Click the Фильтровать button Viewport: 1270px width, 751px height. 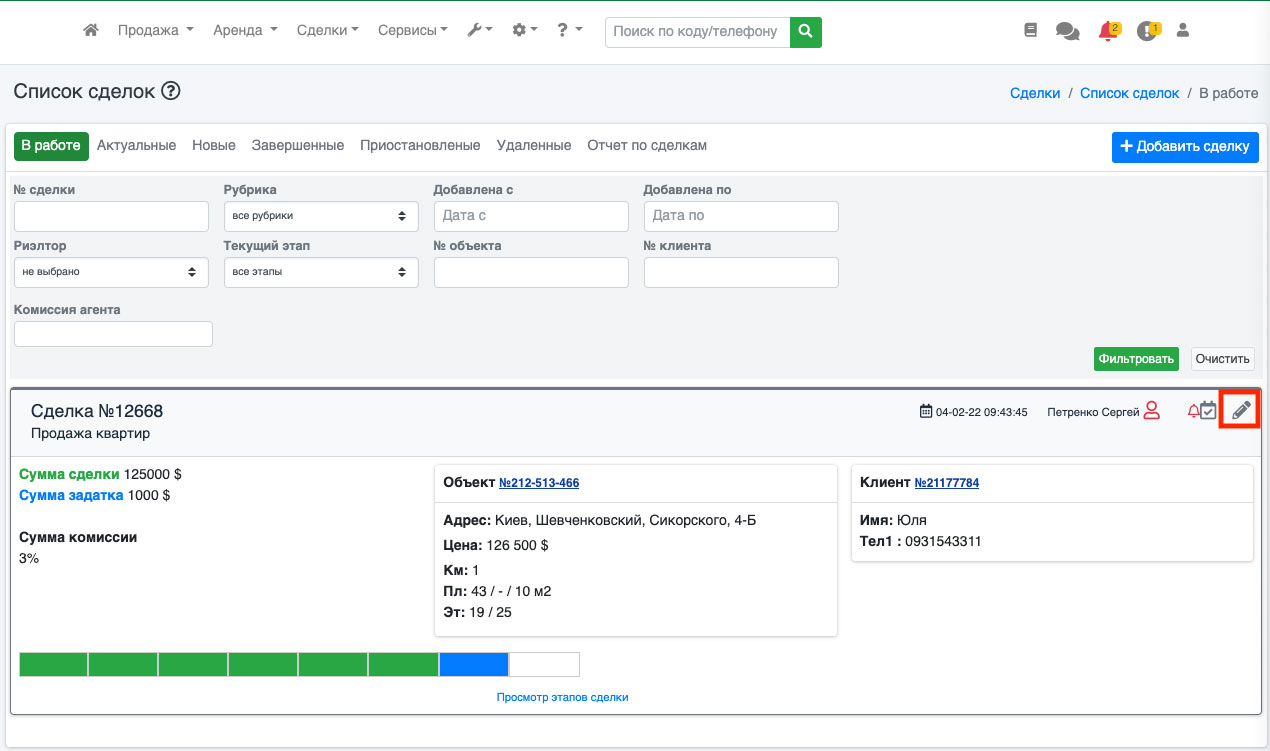click(x=1136, y=359)
